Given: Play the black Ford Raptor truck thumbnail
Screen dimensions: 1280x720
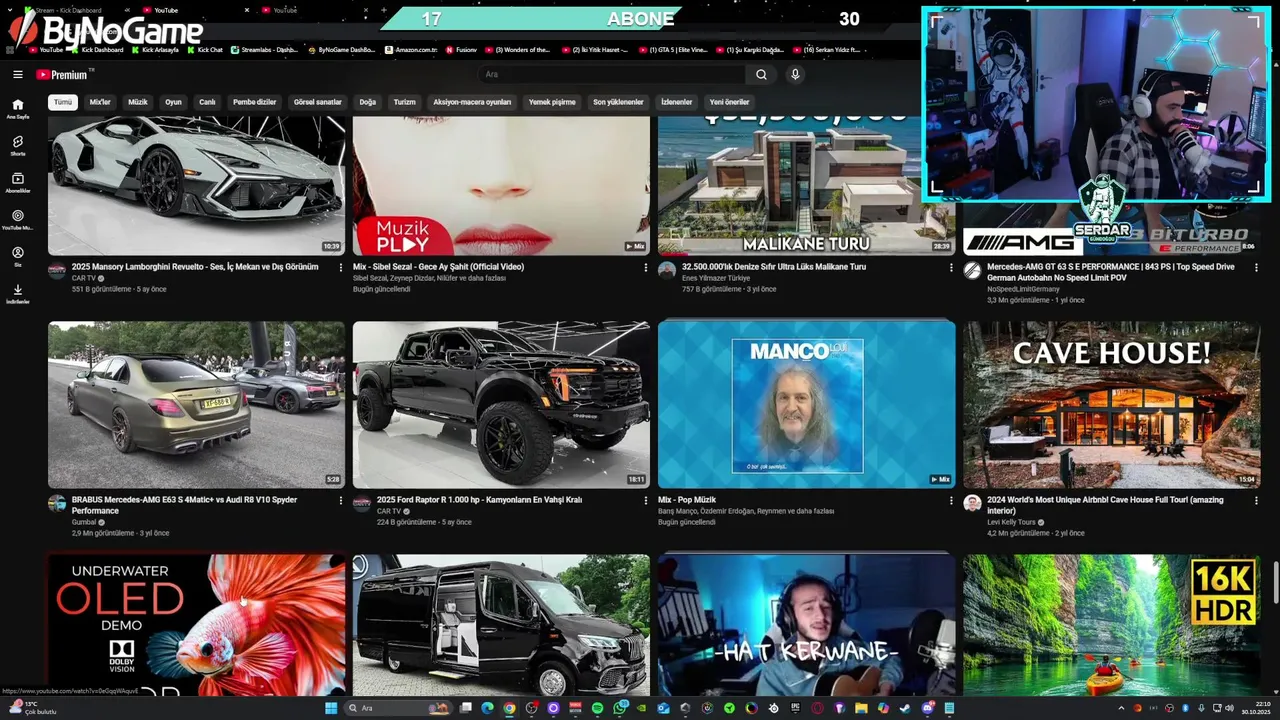Looking at the screenshot, I should coord(501,404).
